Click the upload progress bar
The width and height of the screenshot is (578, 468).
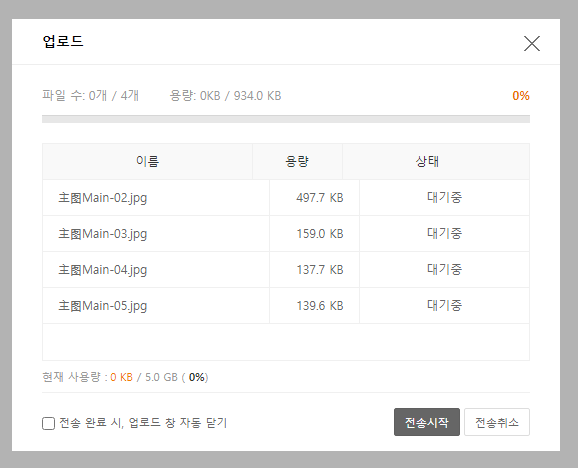coord(286,119)
